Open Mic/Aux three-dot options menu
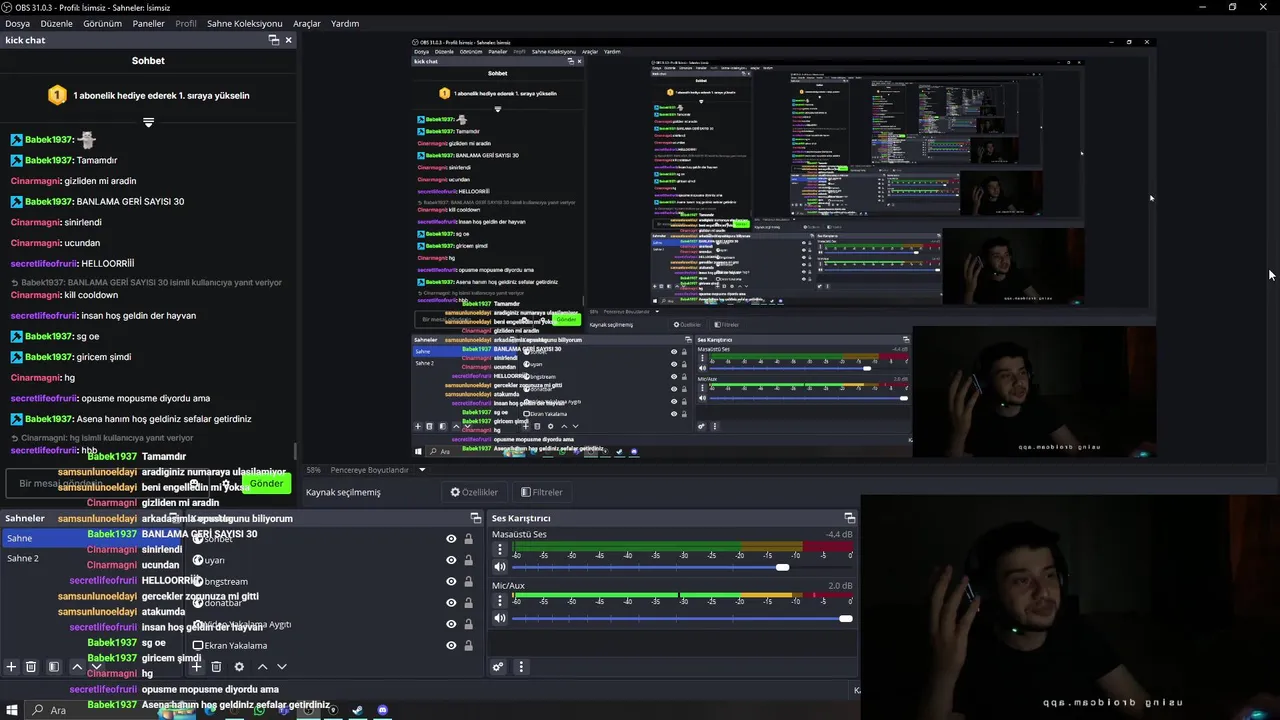The image size is (1280, 720). (x=500, y=601)
